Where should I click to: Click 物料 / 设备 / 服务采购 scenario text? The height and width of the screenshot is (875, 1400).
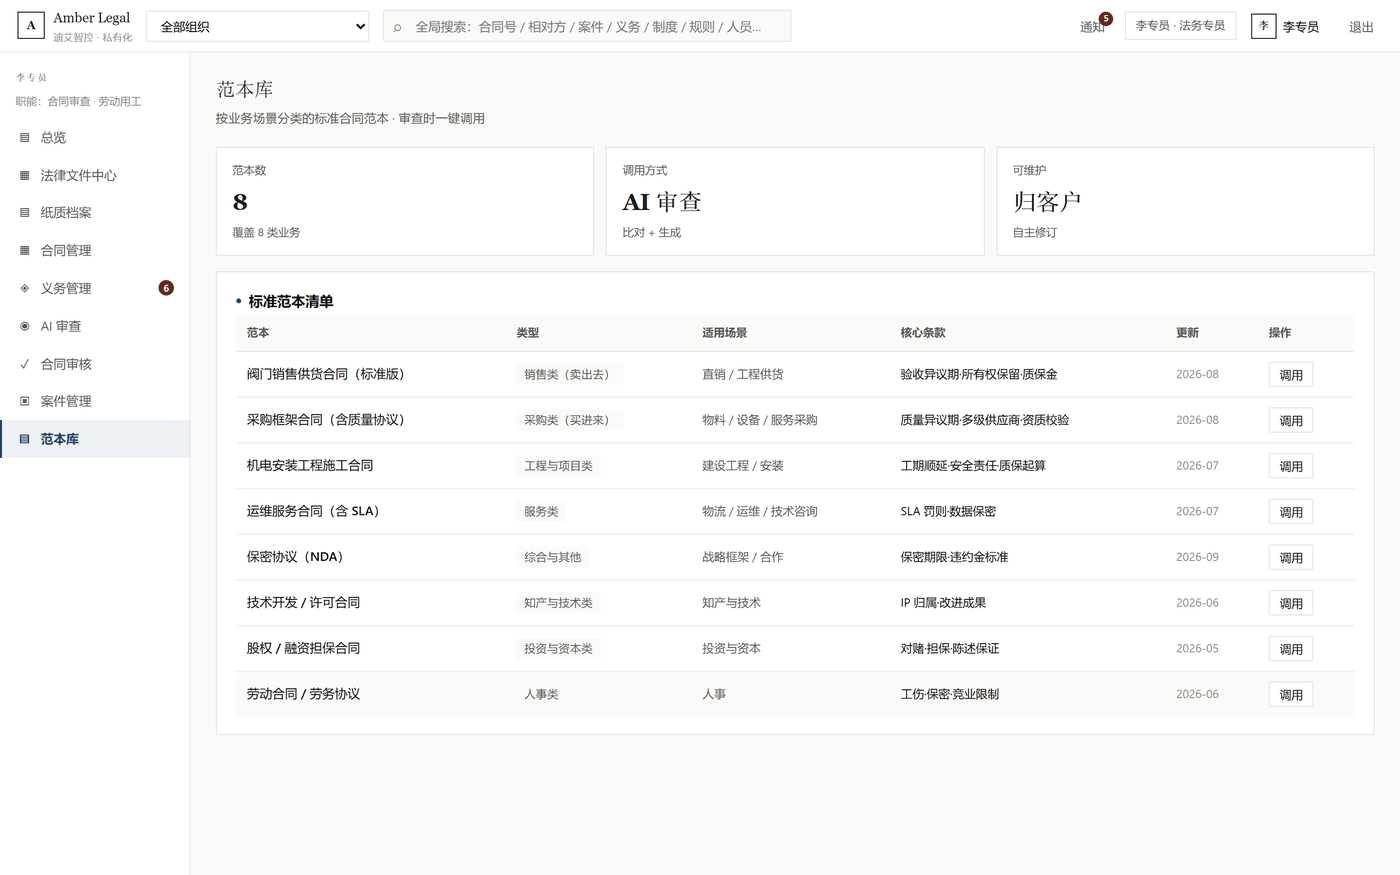pyautogui.click(x=760, y=420)
